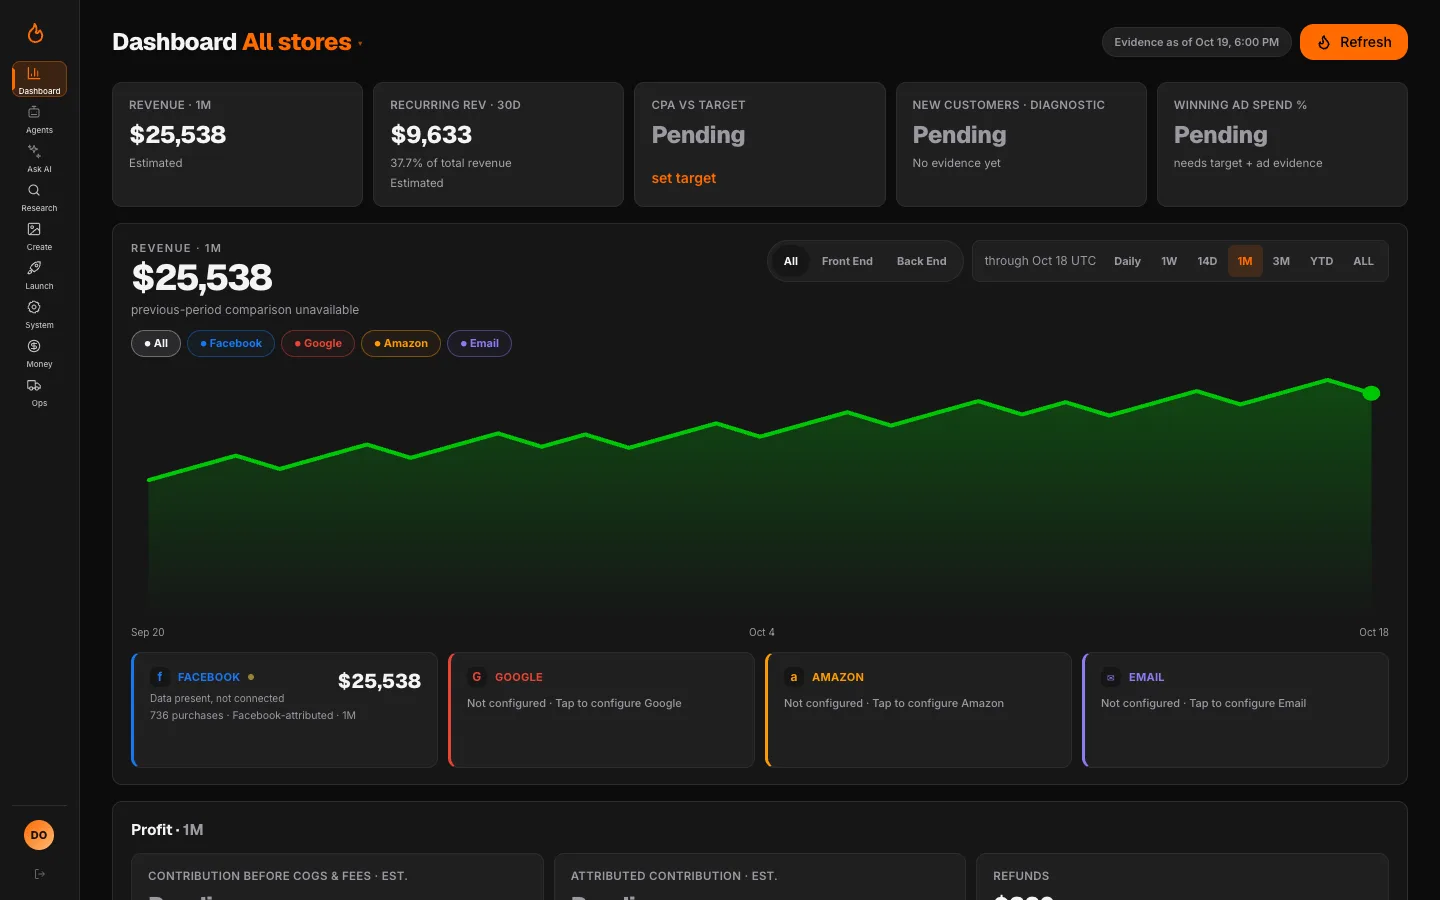The image size is (1440, 900).
Task: Switch to Back End segment
Action: point(921,261)
